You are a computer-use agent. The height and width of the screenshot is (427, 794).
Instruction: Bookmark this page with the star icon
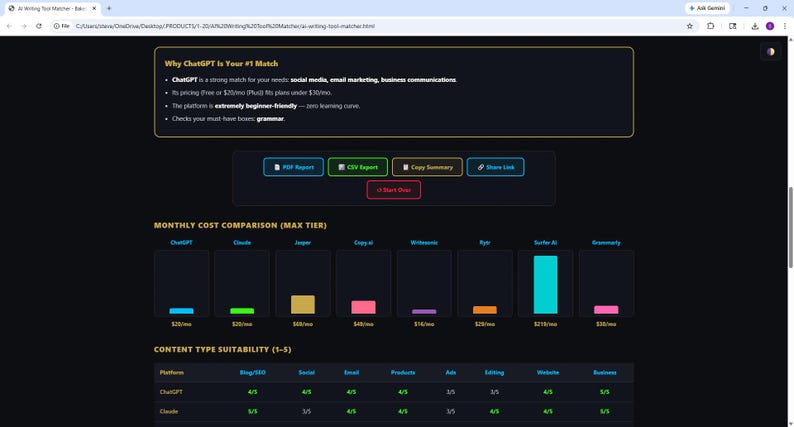click(689, 26)
